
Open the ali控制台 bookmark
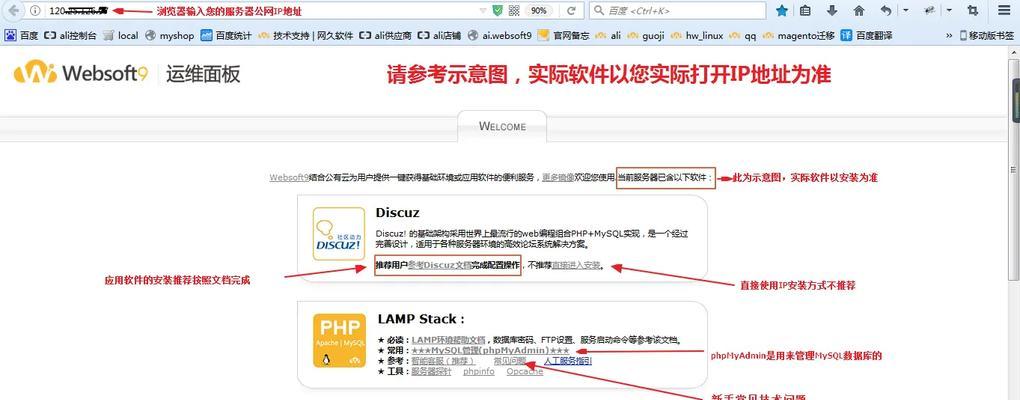[70, 36]
